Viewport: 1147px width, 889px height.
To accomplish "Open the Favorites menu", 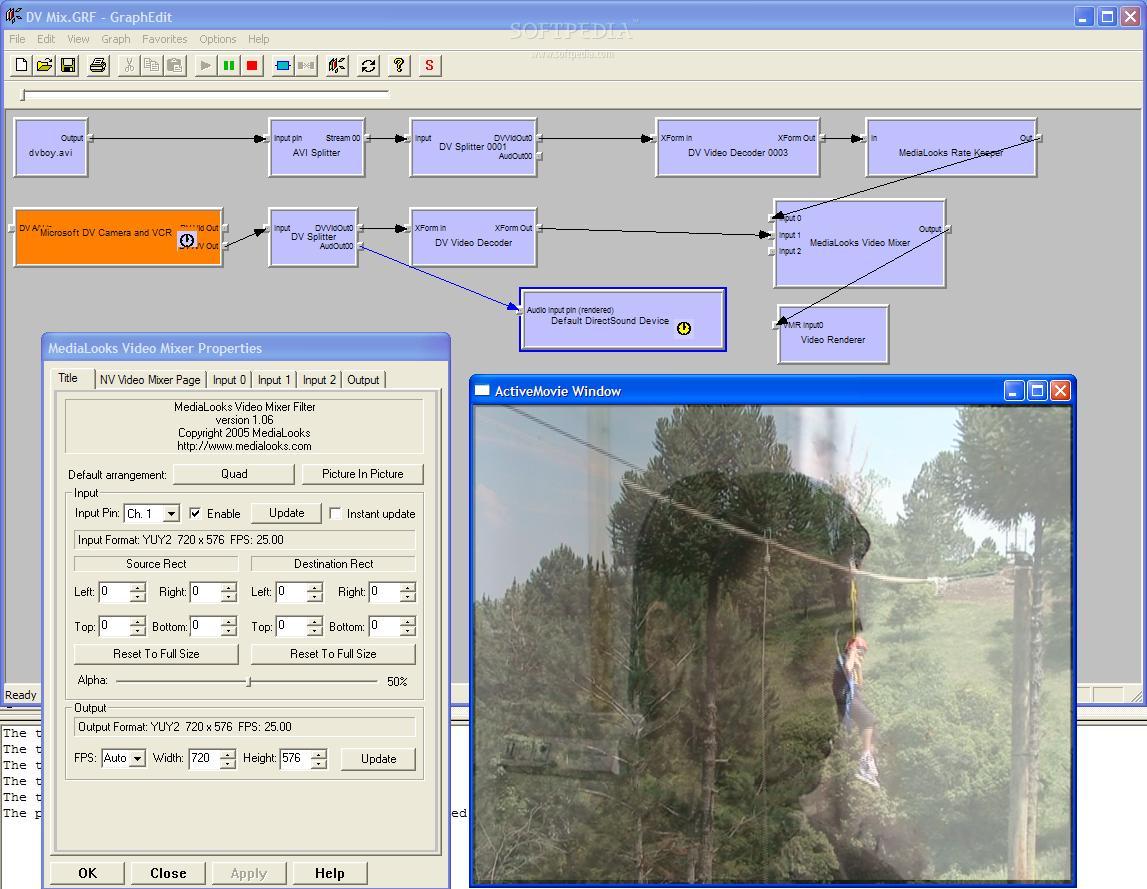I will pyautogui.click(x=165, y=39).
